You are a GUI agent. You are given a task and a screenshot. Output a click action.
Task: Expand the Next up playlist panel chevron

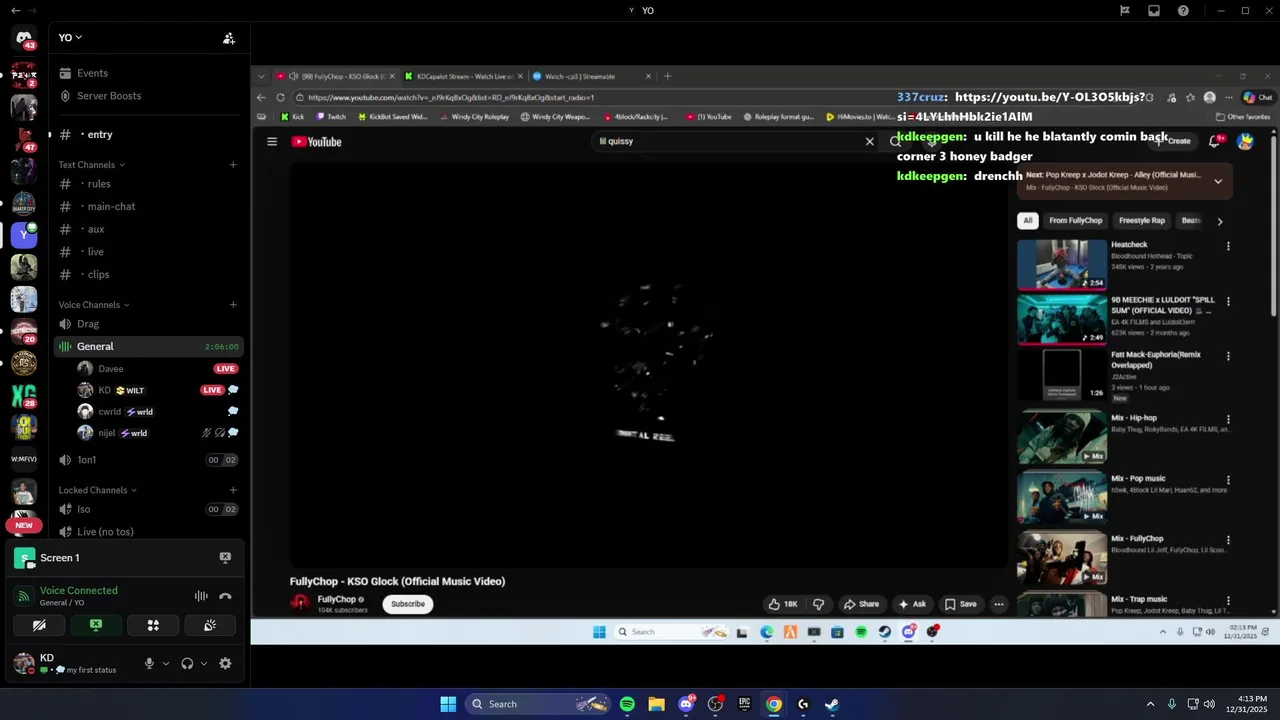coord(1218,181)
